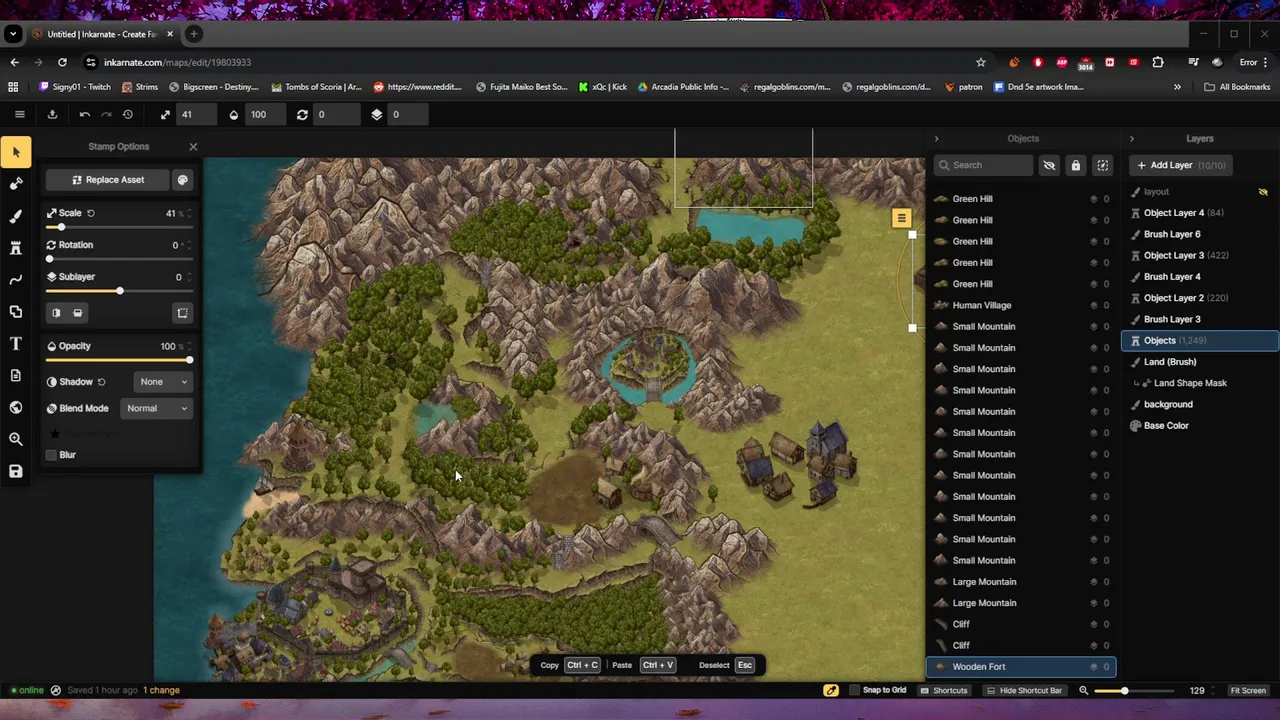
Task: Toggle the yellow eyedropper status icon
Action: [831, 690]
